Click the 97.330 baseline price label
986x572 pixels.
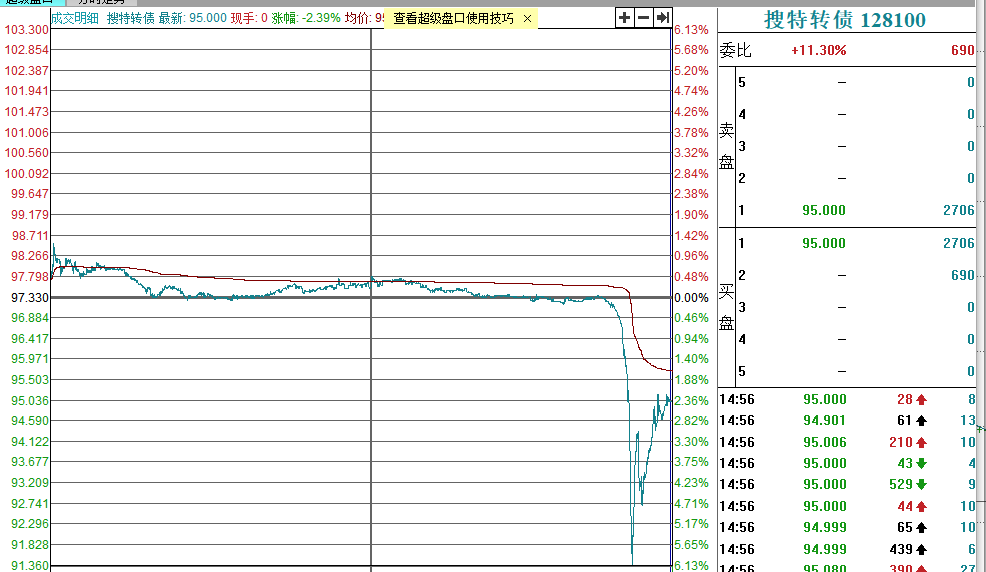30,297
